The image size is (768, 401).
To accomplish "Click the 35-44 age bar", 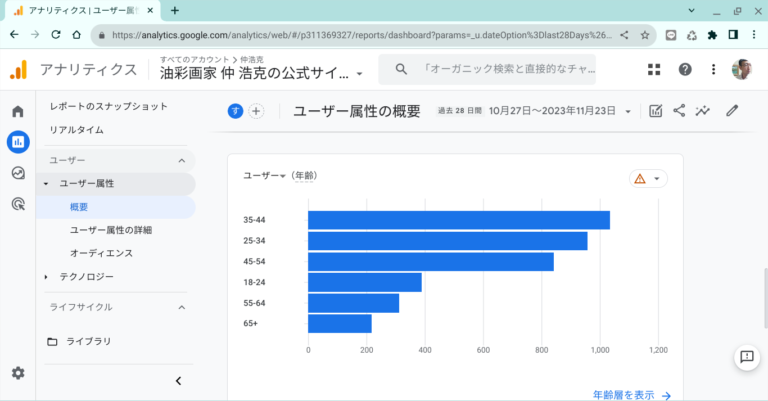I will click(459, 220).
